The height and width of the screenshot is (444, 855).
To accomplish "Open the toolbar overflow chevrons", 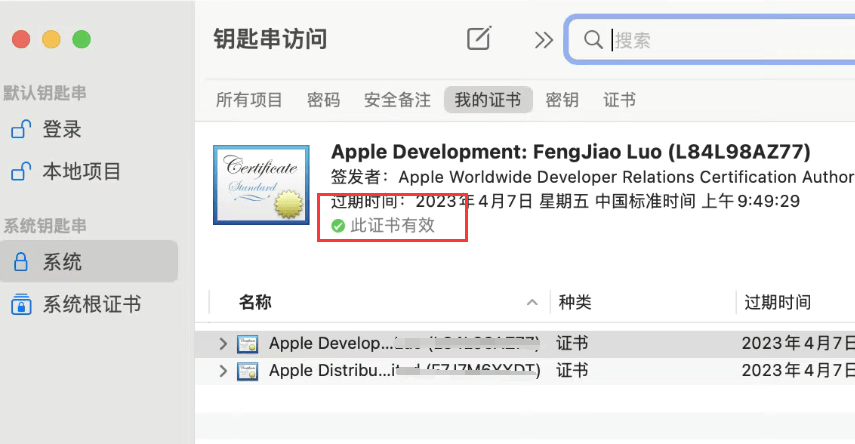I will coord(544,40).
